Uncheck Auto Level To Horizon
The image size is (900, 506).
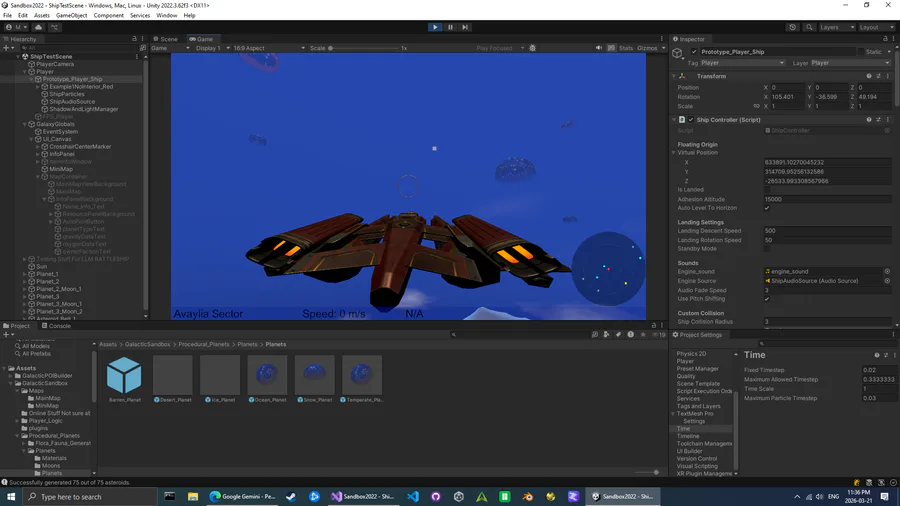coord(767,208)
